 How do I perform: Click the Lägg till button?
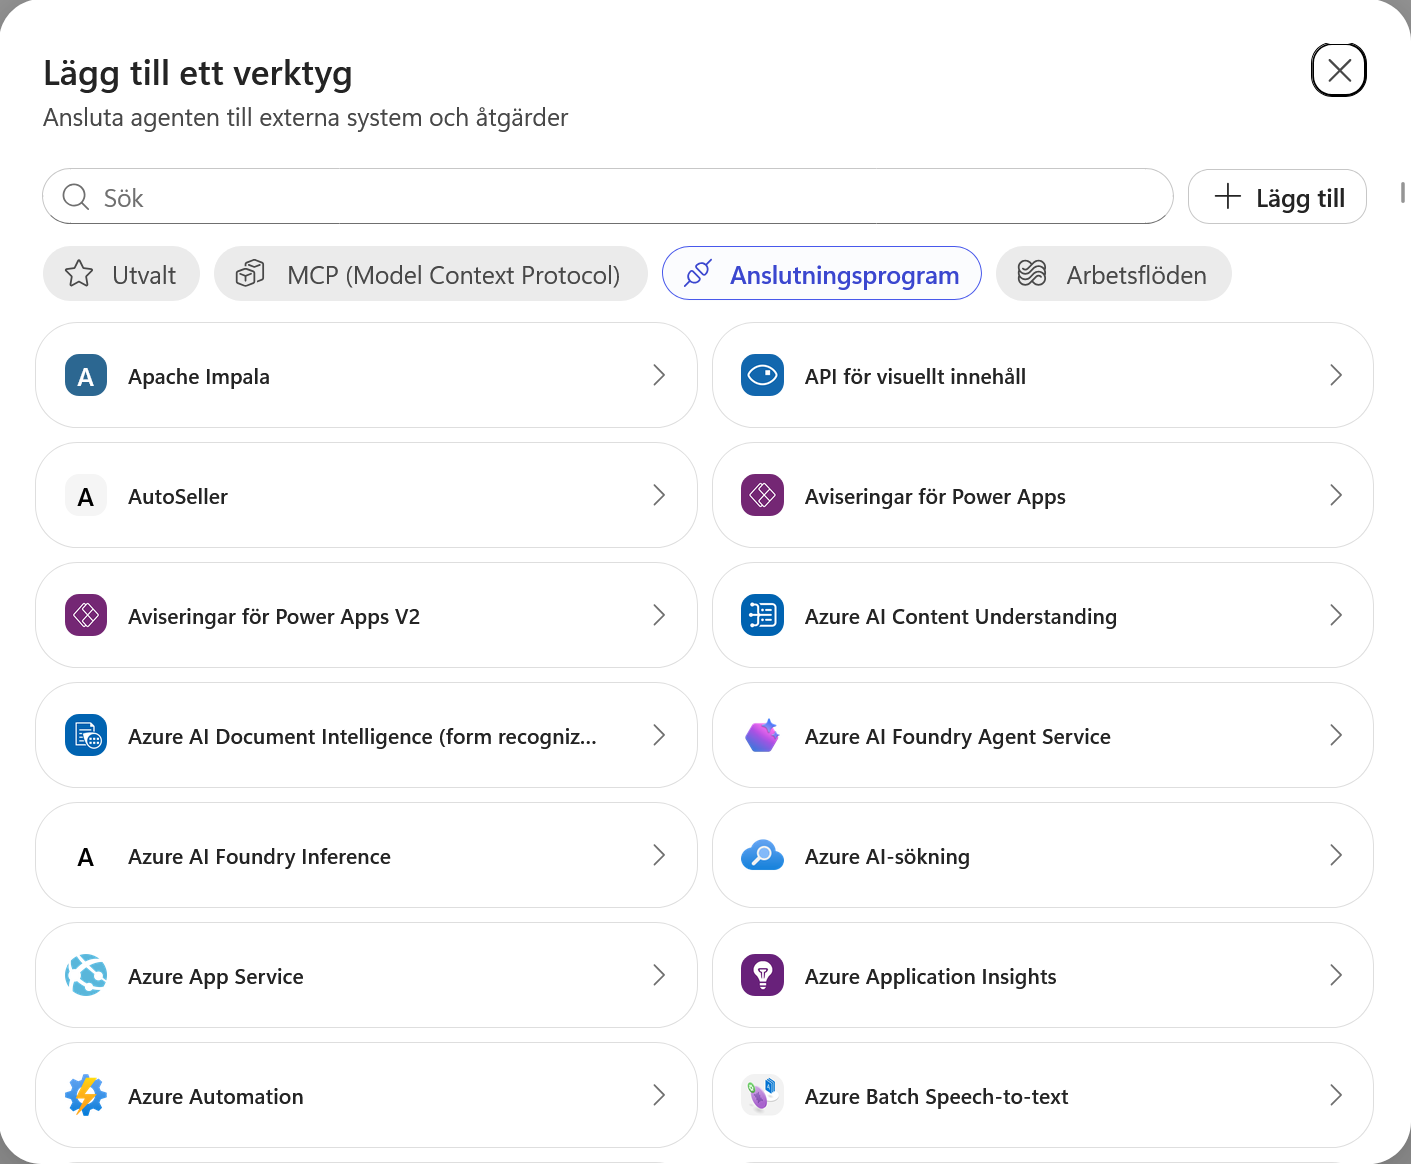(x=1277, y=197)
